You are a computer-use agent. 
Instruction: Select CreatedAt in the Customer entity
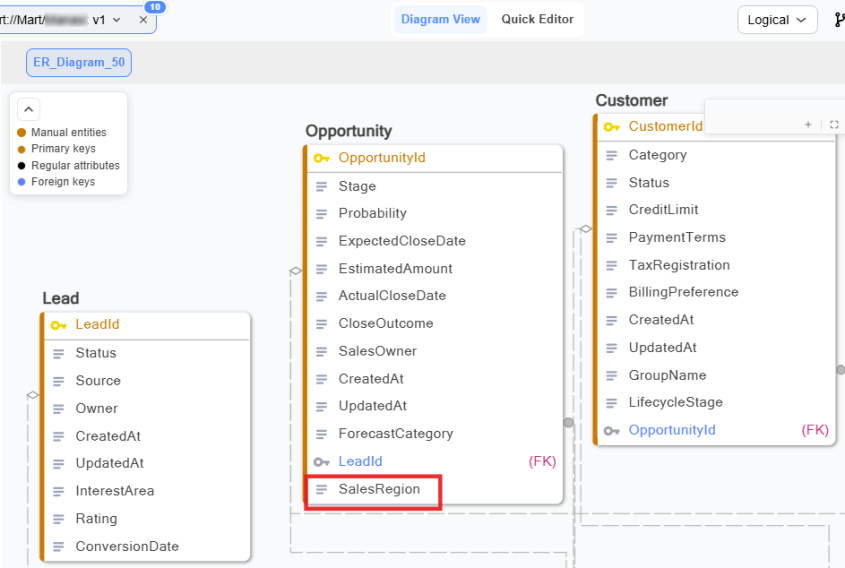pyautogui.click(x=661, y=320)
